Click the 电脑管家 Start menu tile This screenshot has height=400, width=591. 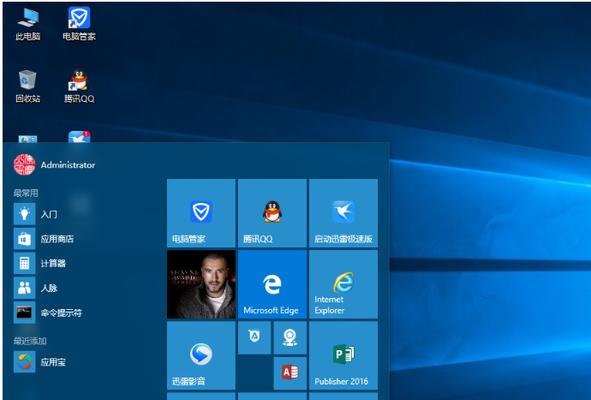201,213
